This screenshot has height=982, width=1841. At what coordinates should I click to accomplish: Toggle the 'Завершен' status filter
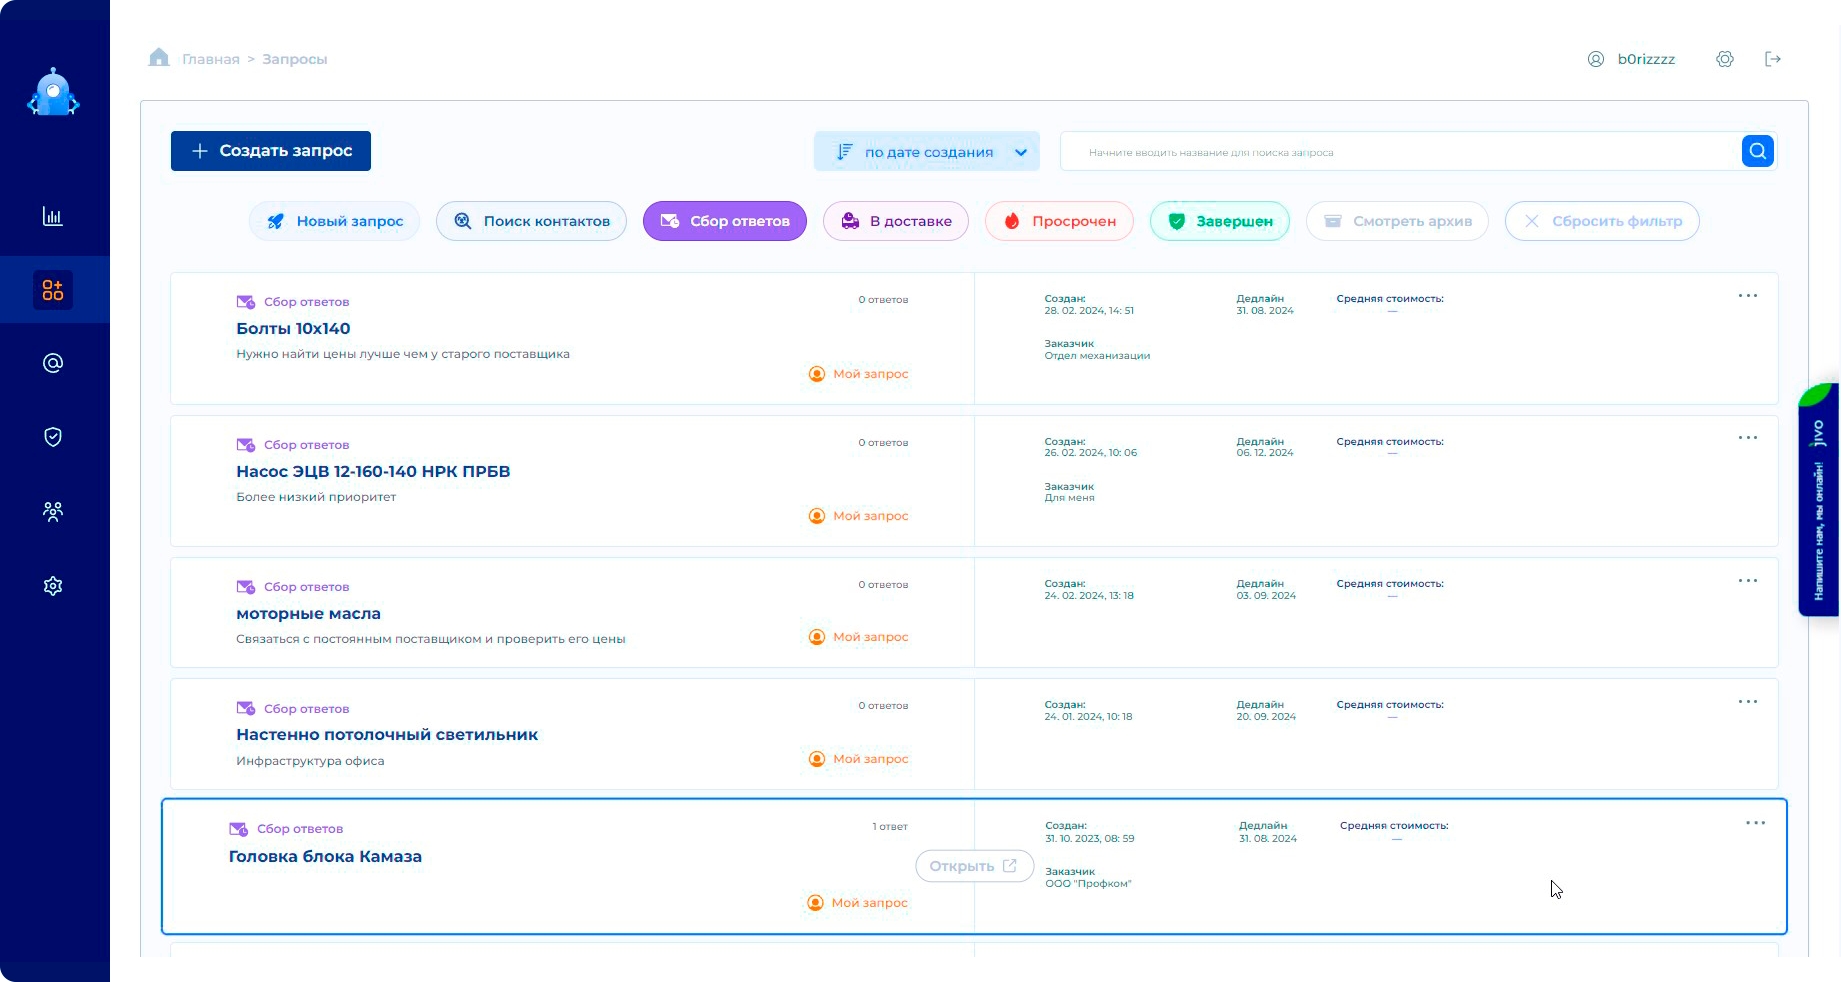click(x=1220, y=221)
